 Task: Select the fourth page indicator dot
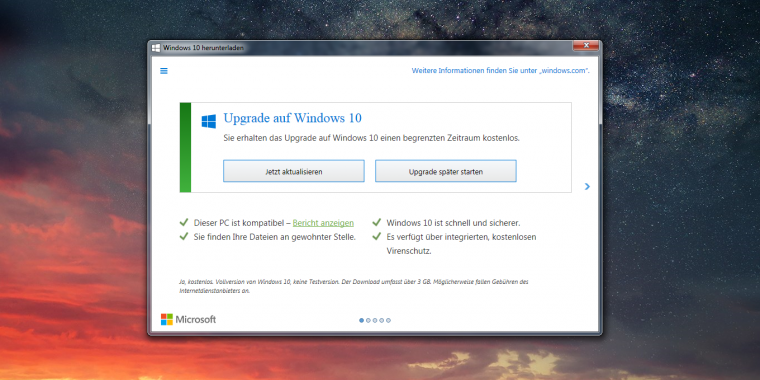tap(382, 320)
